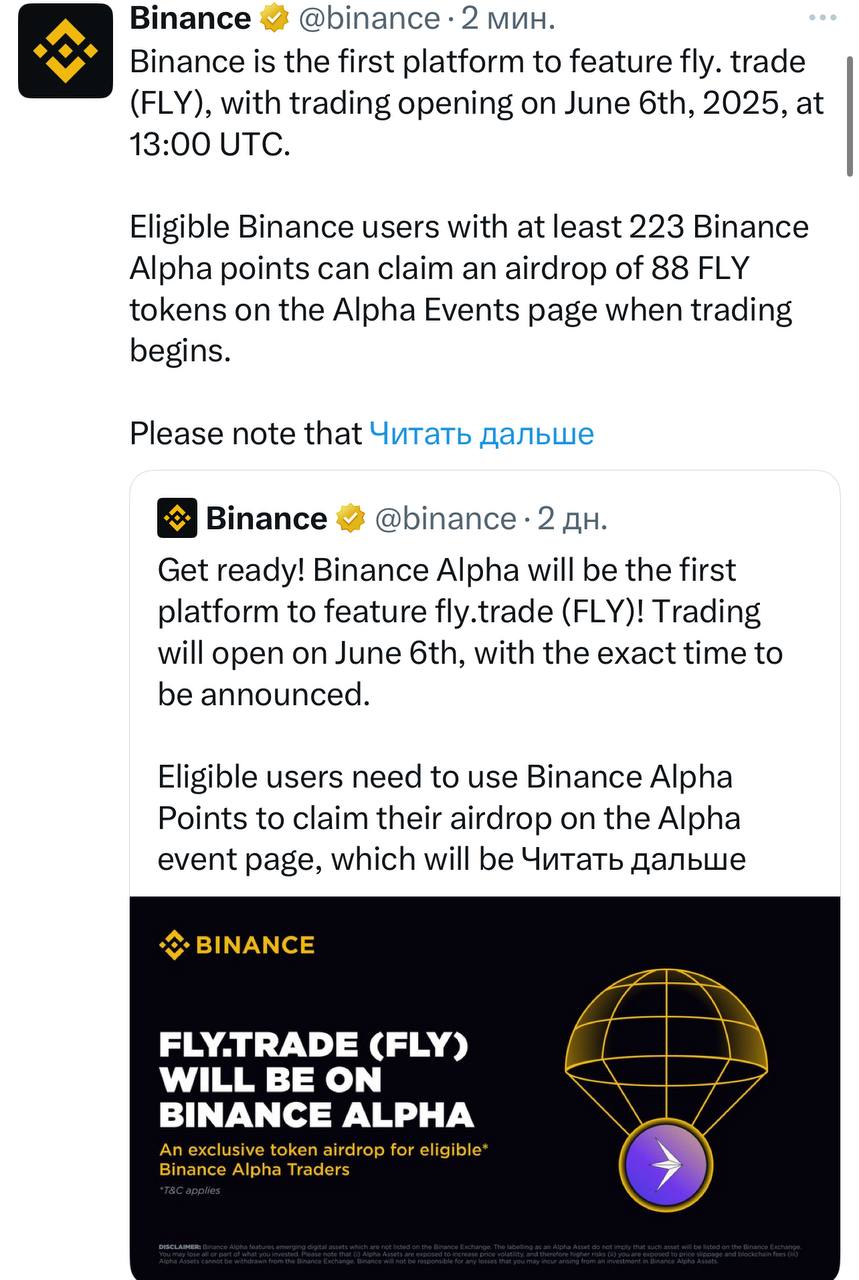Click the purple FLY token icon in banner
The height and width of the screenshot is (1280, 859).
(x=666, y=1165)
